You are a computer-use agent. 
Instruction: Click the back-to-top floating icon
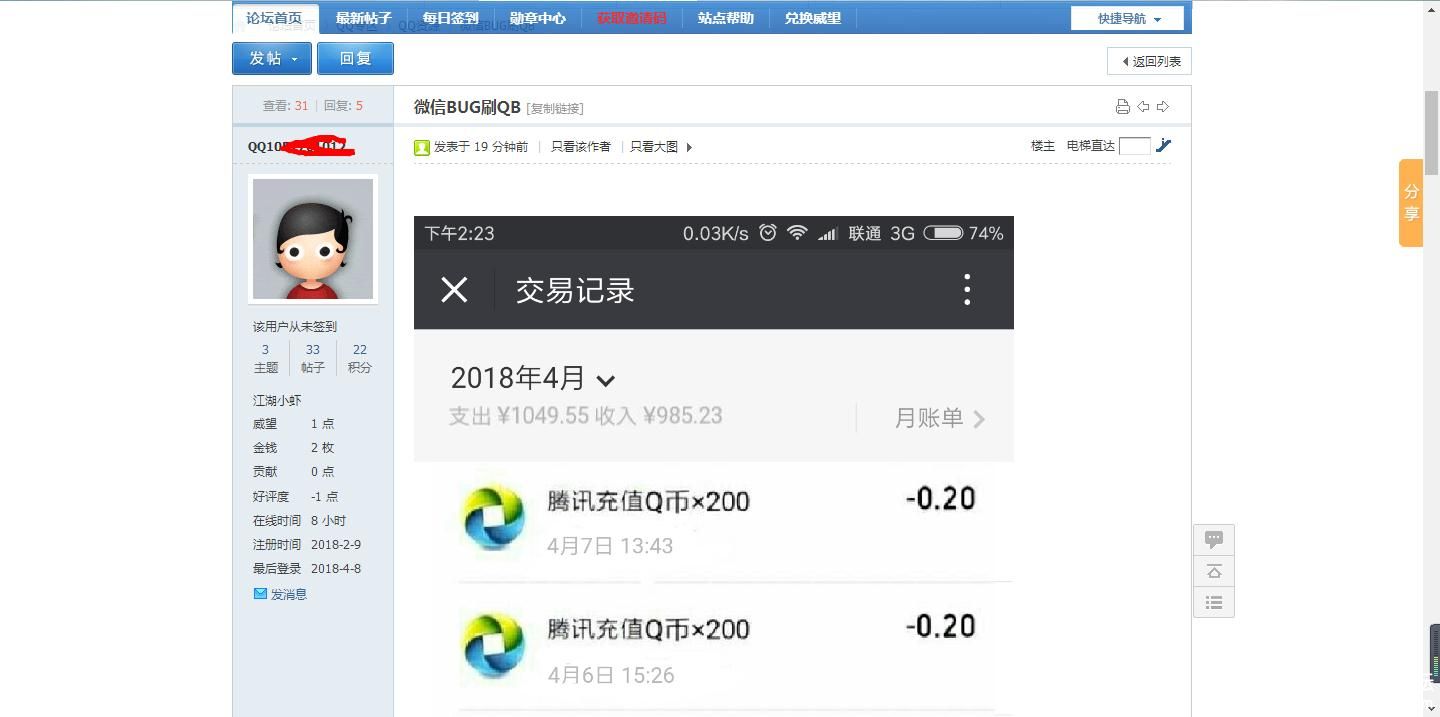(1214, 571)
